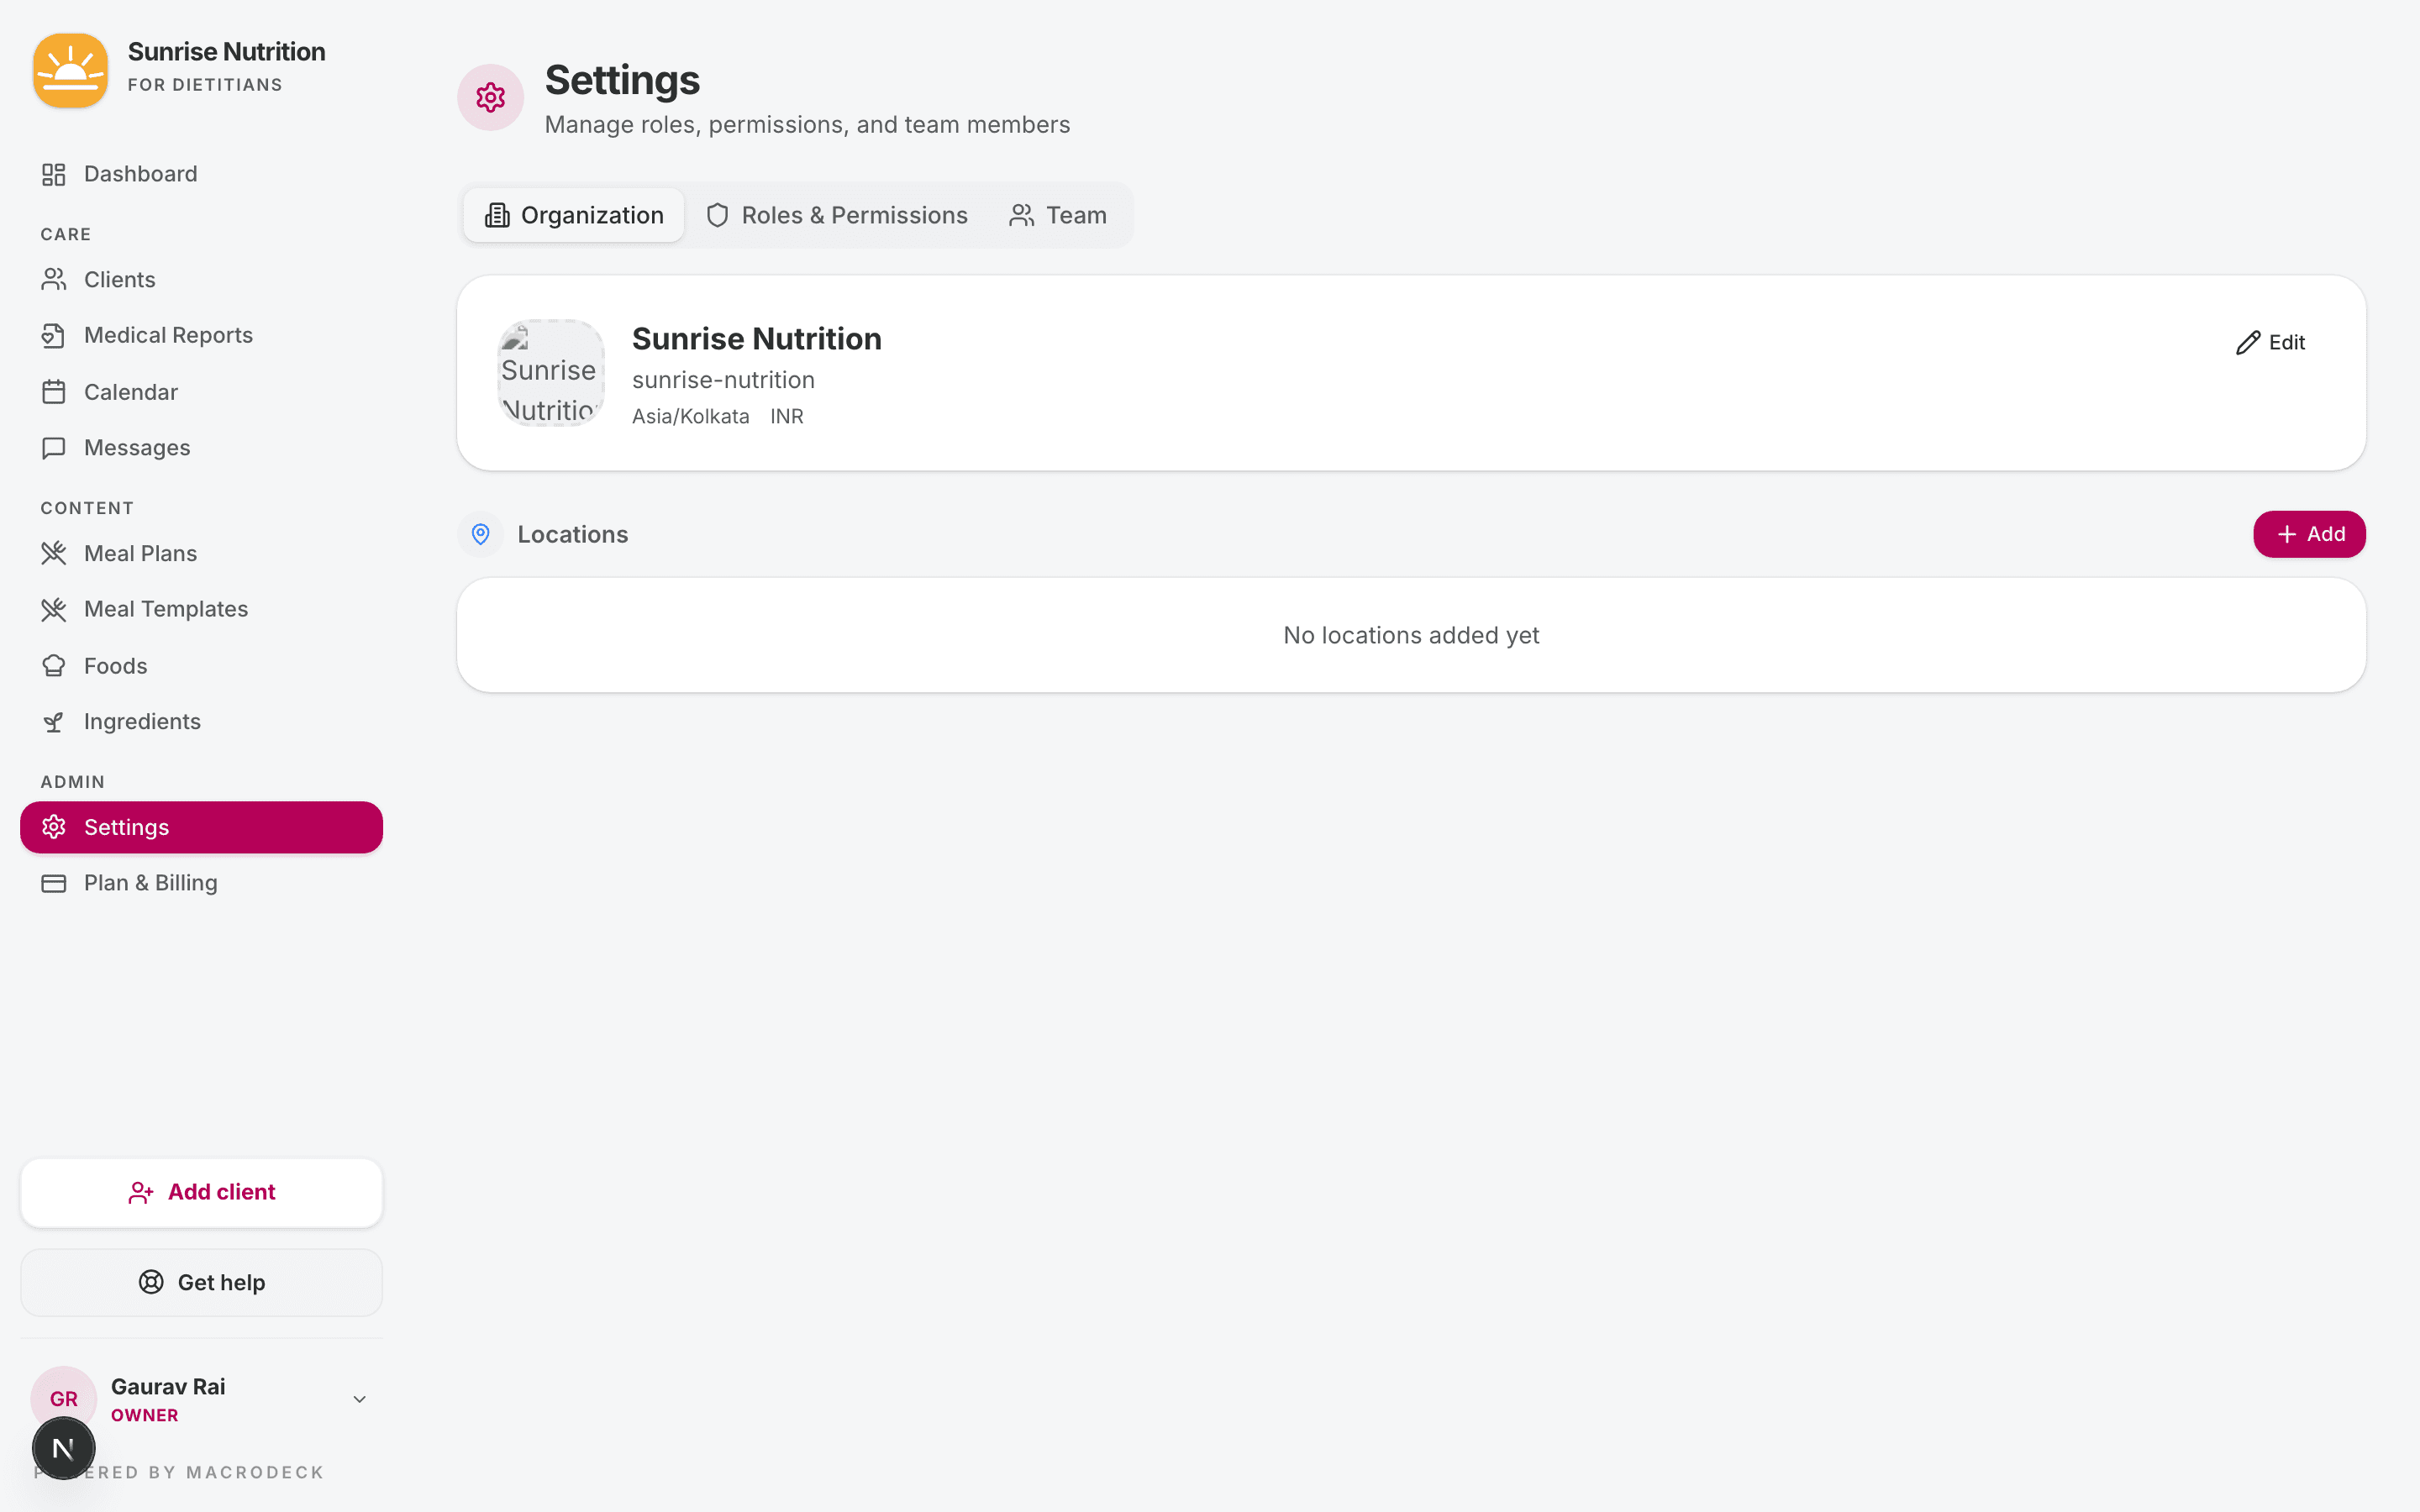Screen dimensions: 2420x1512
Task: Click the Ingredients sprout icon
Action: (x=53, y=722)
